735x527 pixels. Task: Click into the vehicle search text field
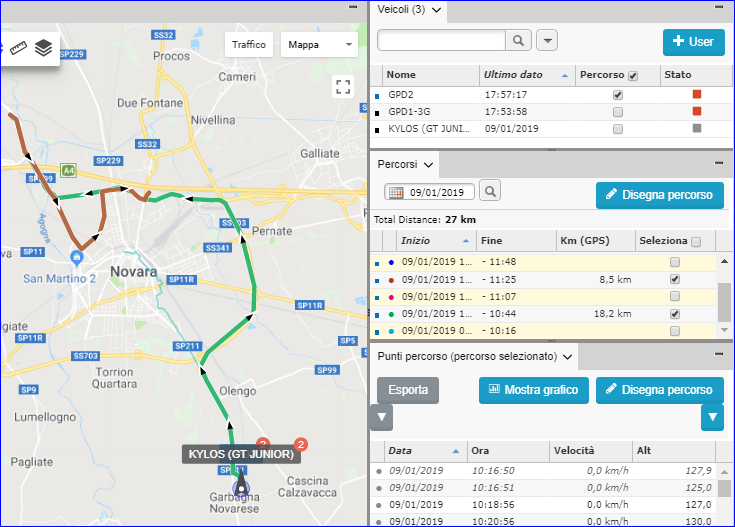[441, 40]
